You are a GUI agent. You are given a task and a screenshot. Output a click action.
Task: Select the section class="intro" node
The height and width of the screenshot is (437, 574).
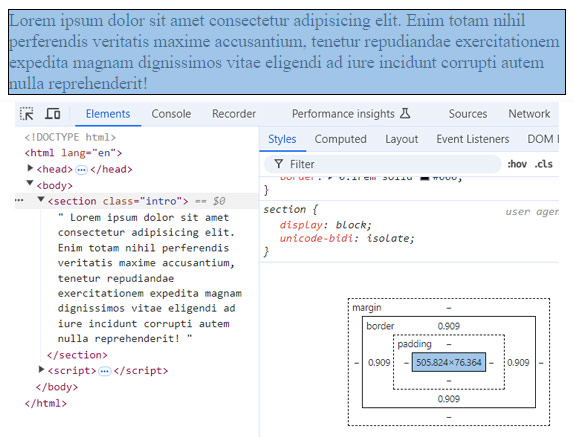click(118, 201)
